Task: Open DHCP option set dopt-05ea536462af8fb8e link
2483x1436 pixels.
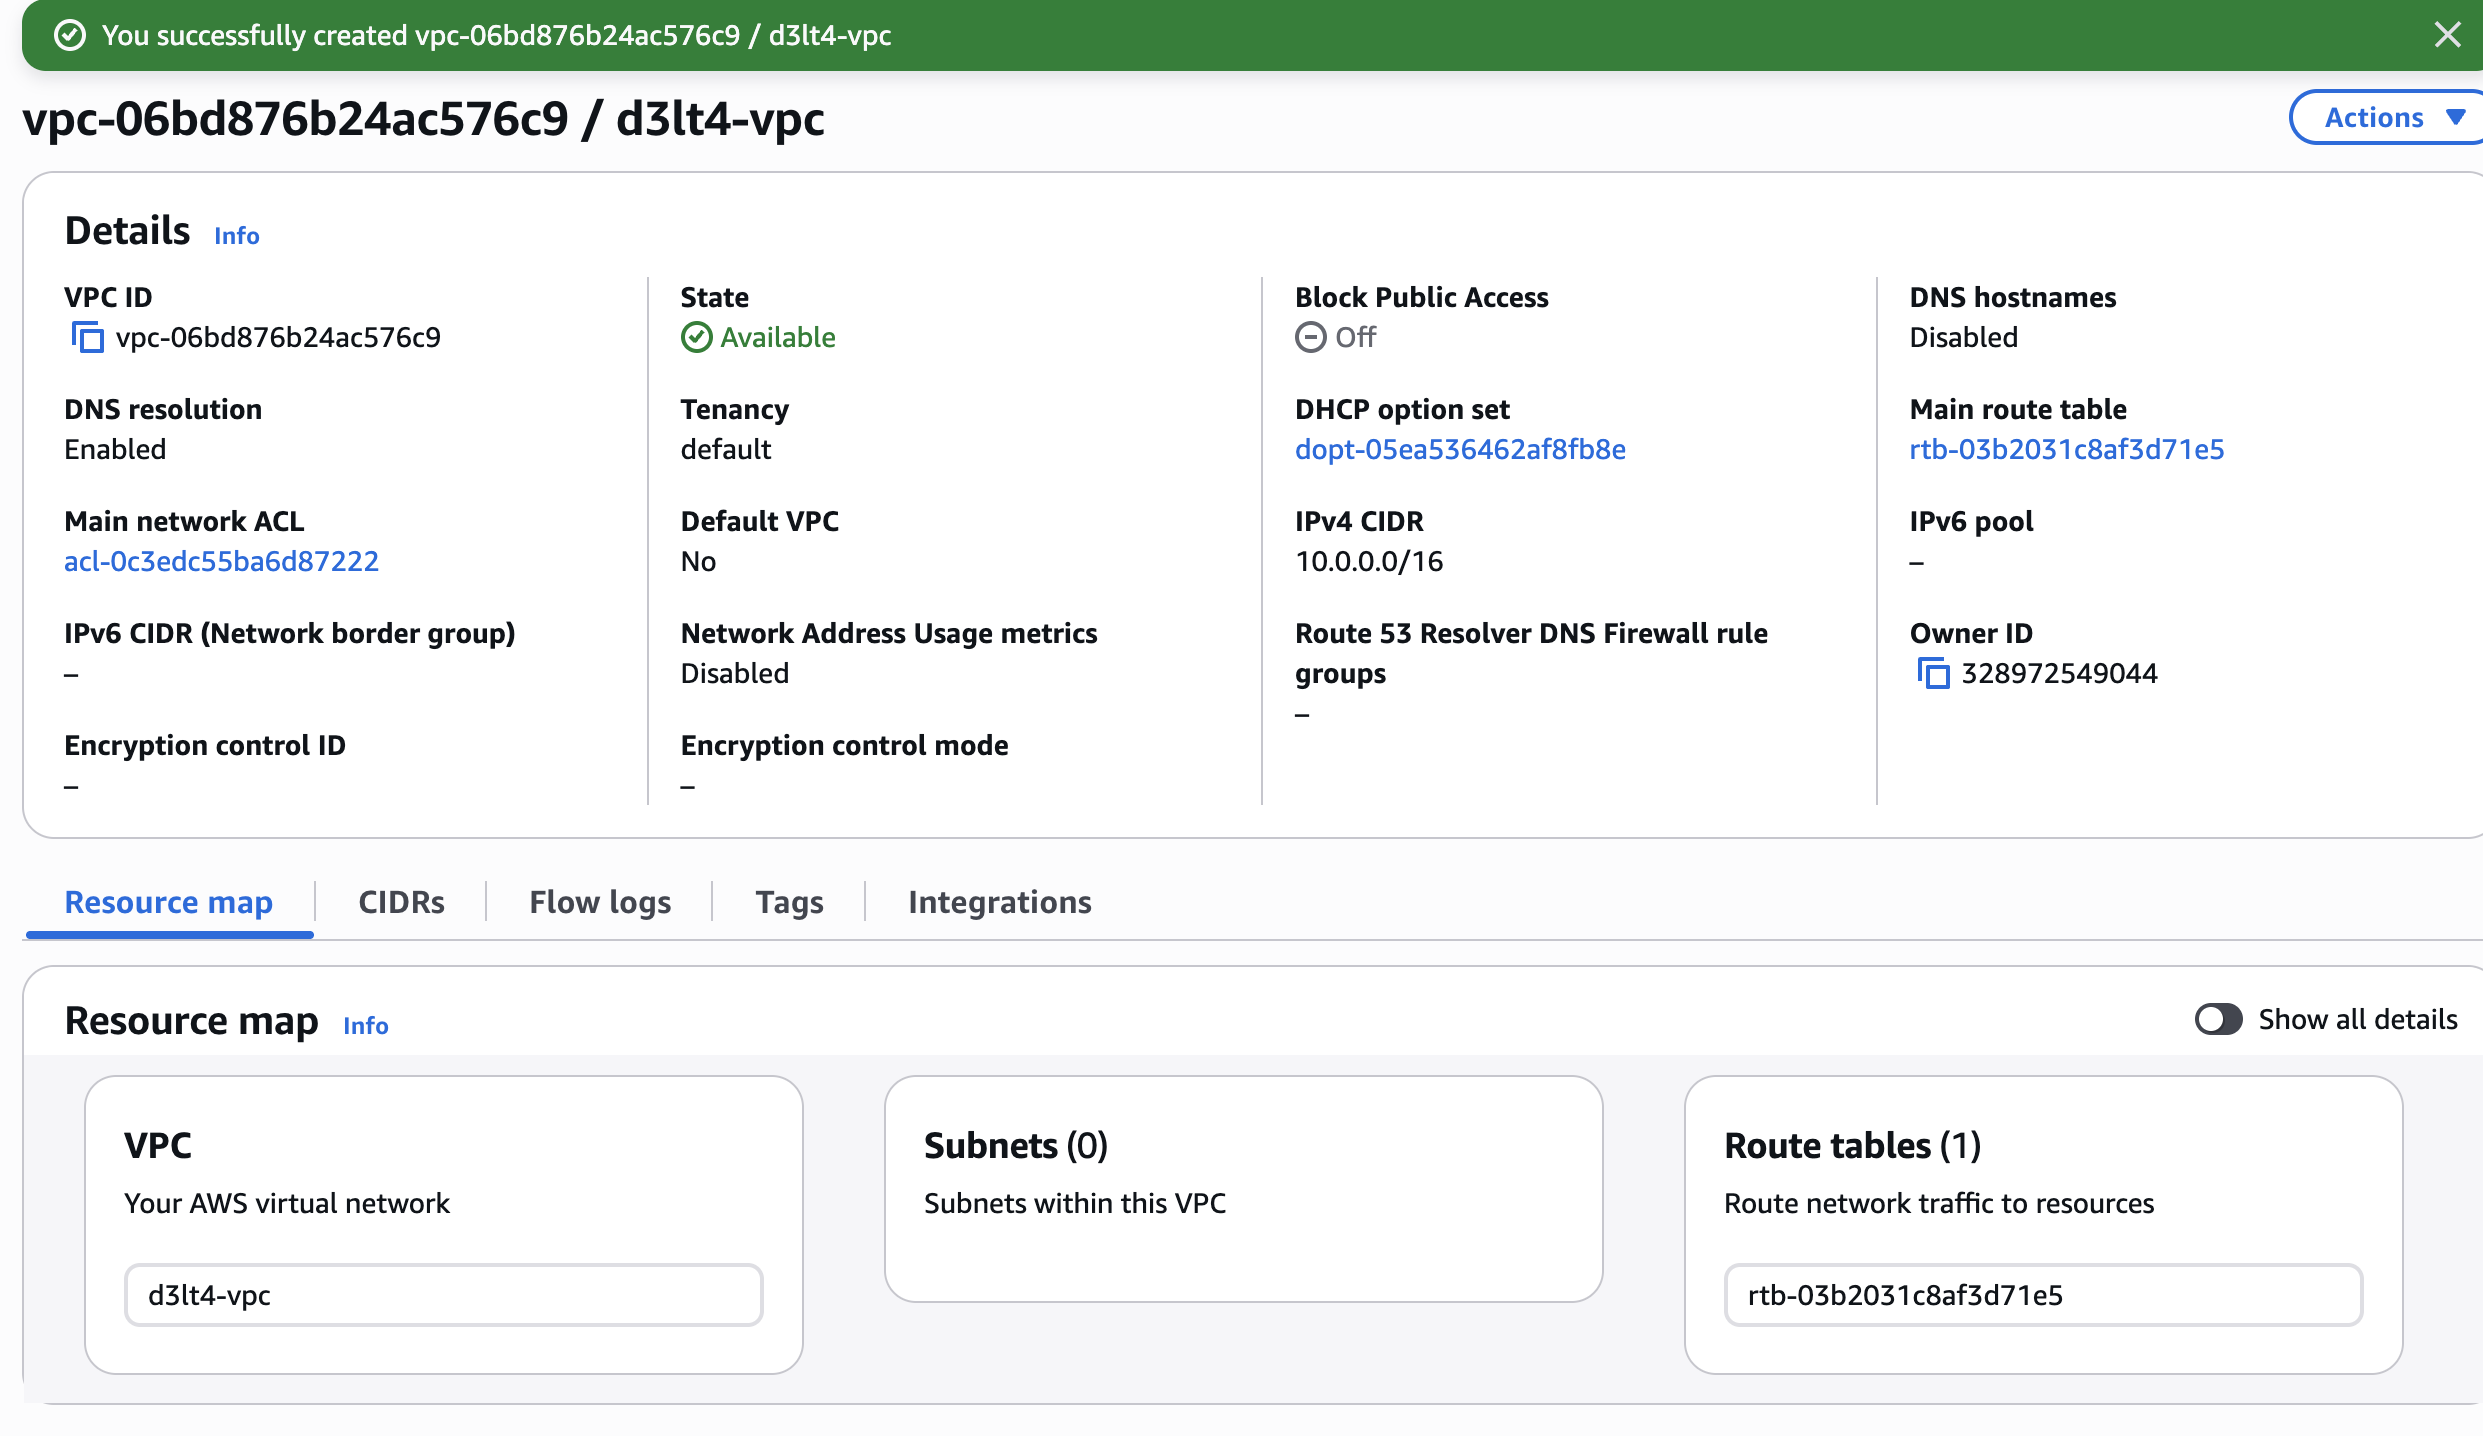Action: 1460,450
